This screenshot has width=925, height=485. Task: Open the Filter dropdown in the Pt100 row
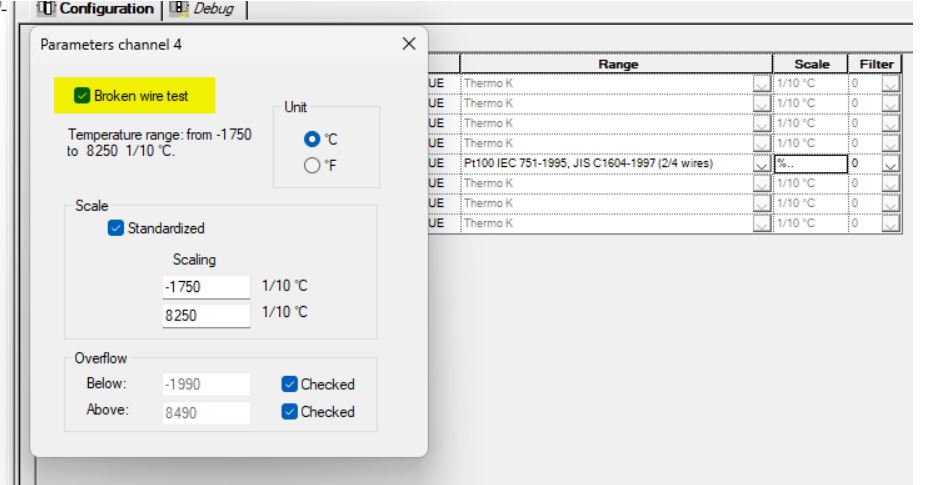(x=891, y=163)
